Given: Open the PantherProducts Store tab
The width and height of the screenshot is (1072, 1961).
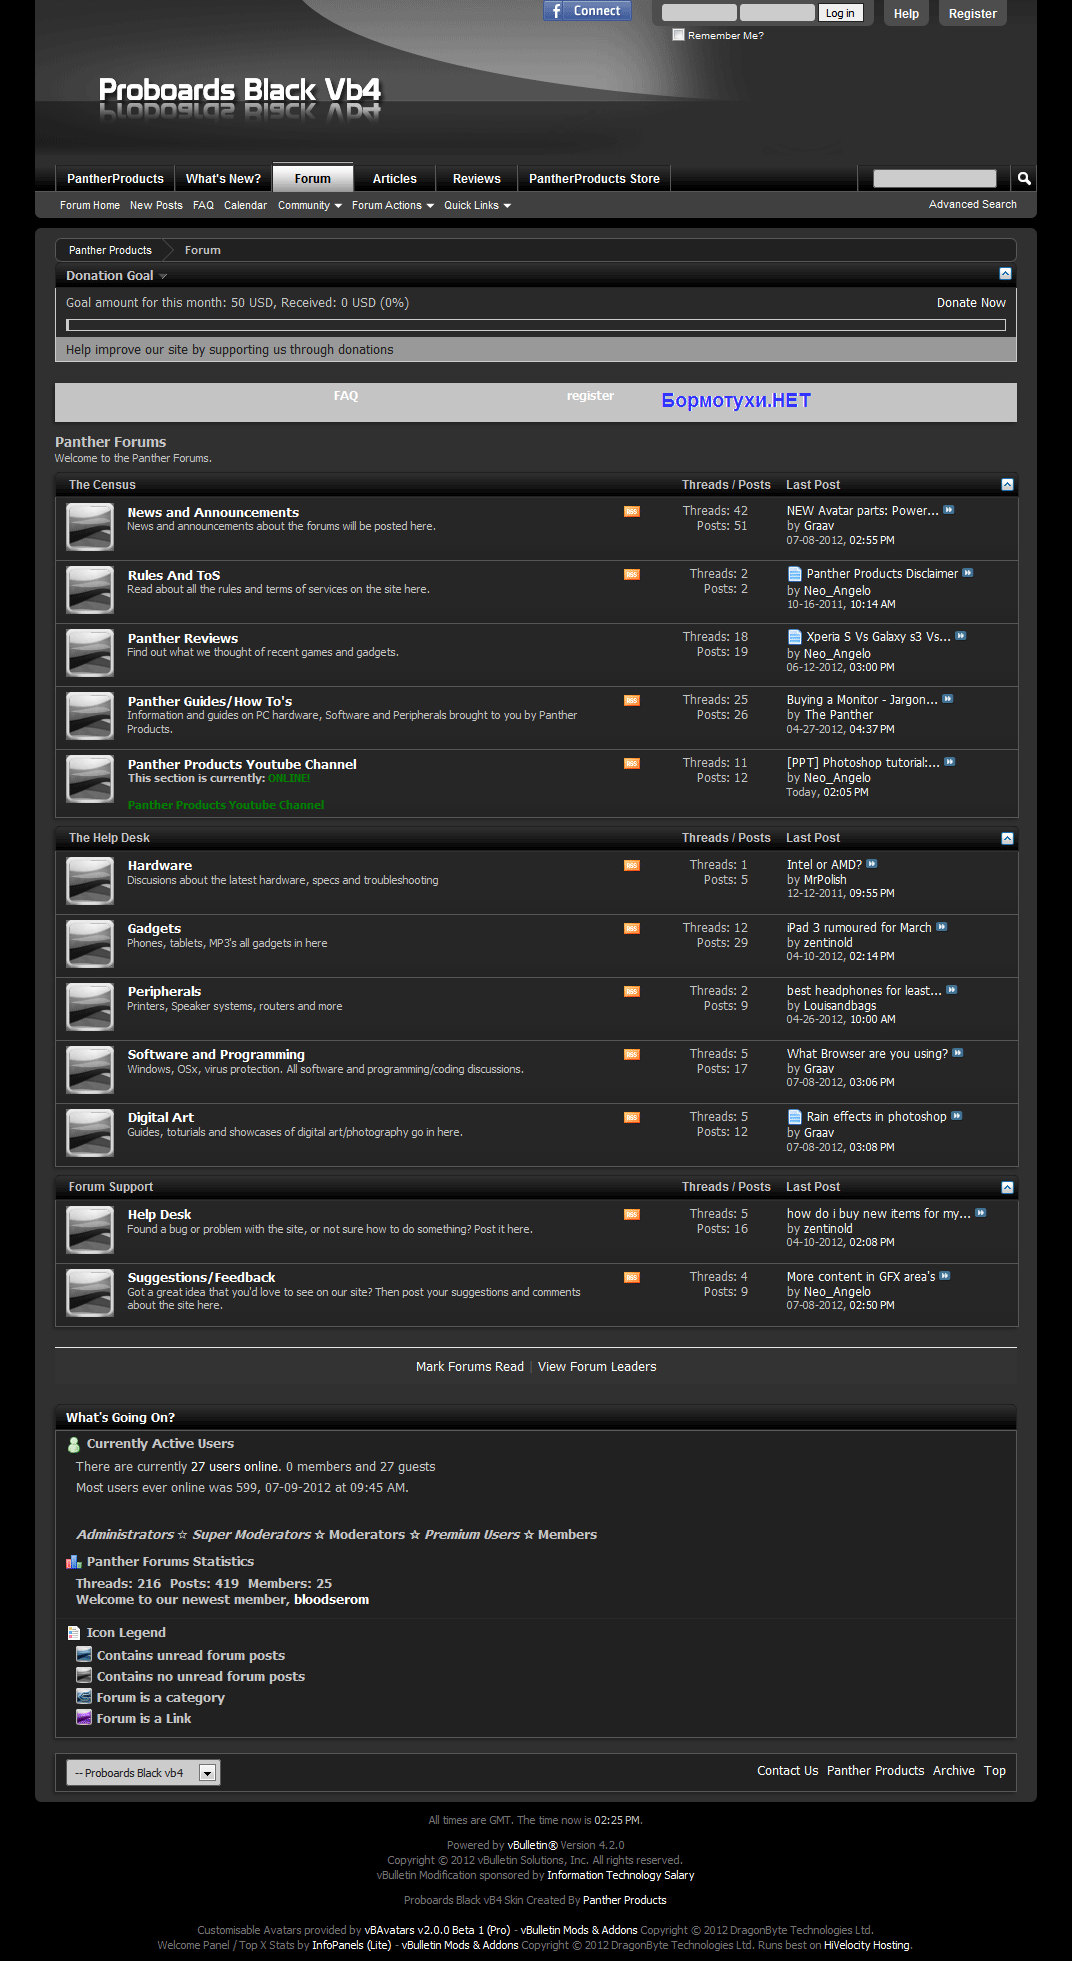Looking at the screenshot, I should point(595,178).
